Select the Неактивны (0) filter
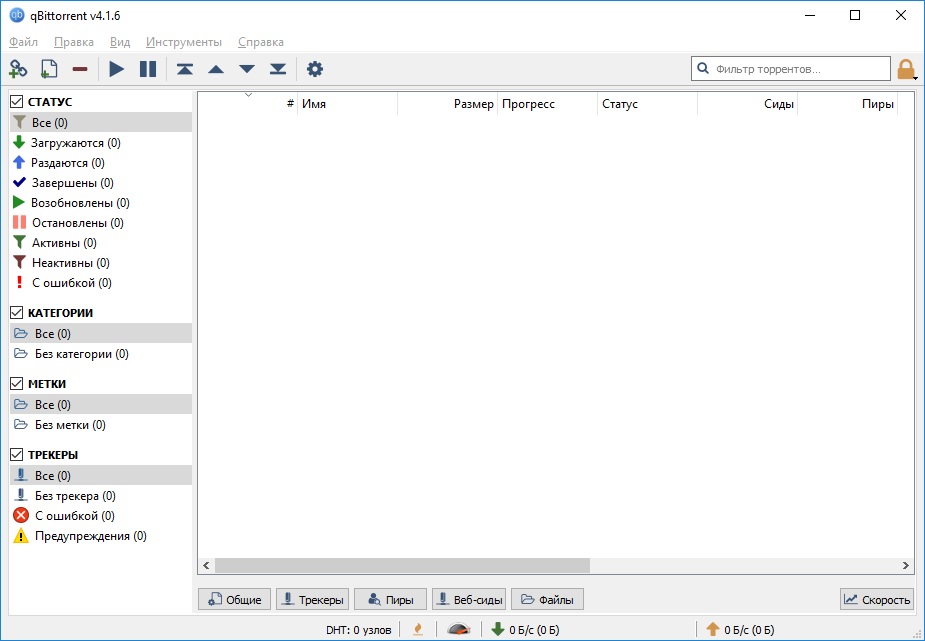925x641 pixels. point(101,263)
